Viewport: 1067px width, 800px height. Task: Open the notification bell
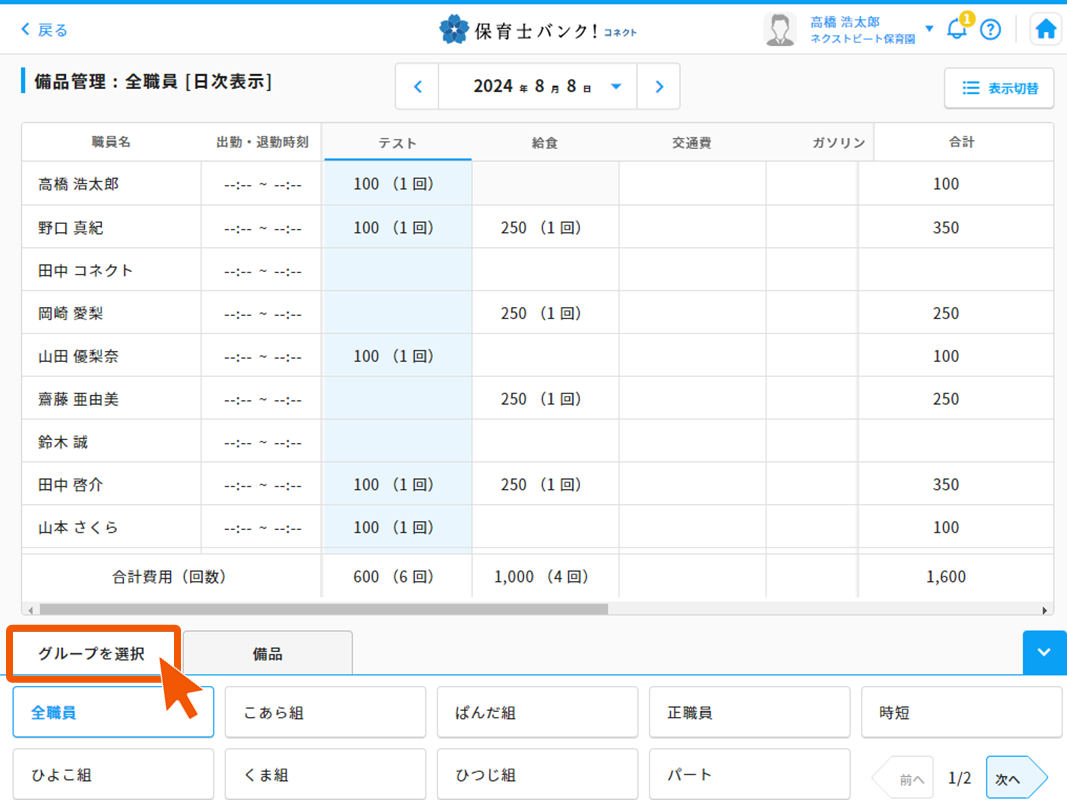click(x=957, y=29)
